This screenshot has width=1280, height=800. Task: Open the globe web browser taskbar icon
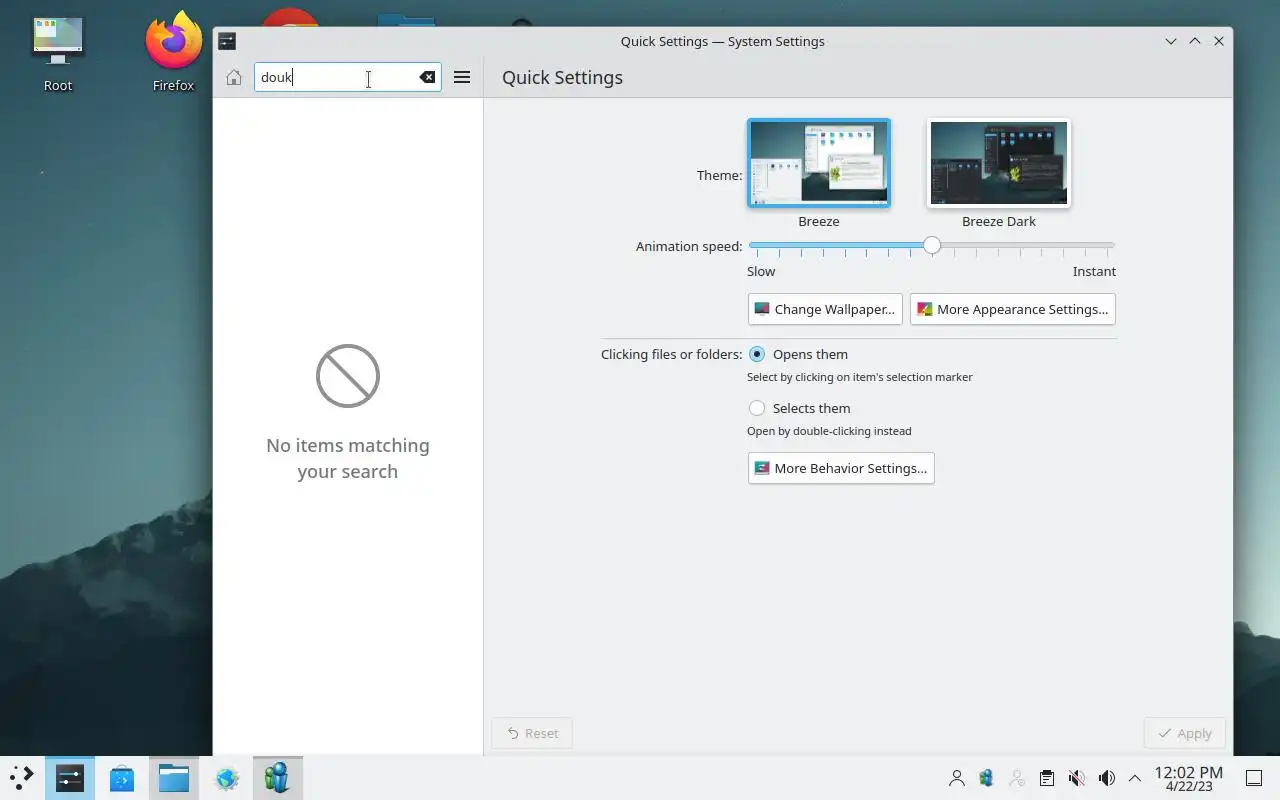(227, 778)
